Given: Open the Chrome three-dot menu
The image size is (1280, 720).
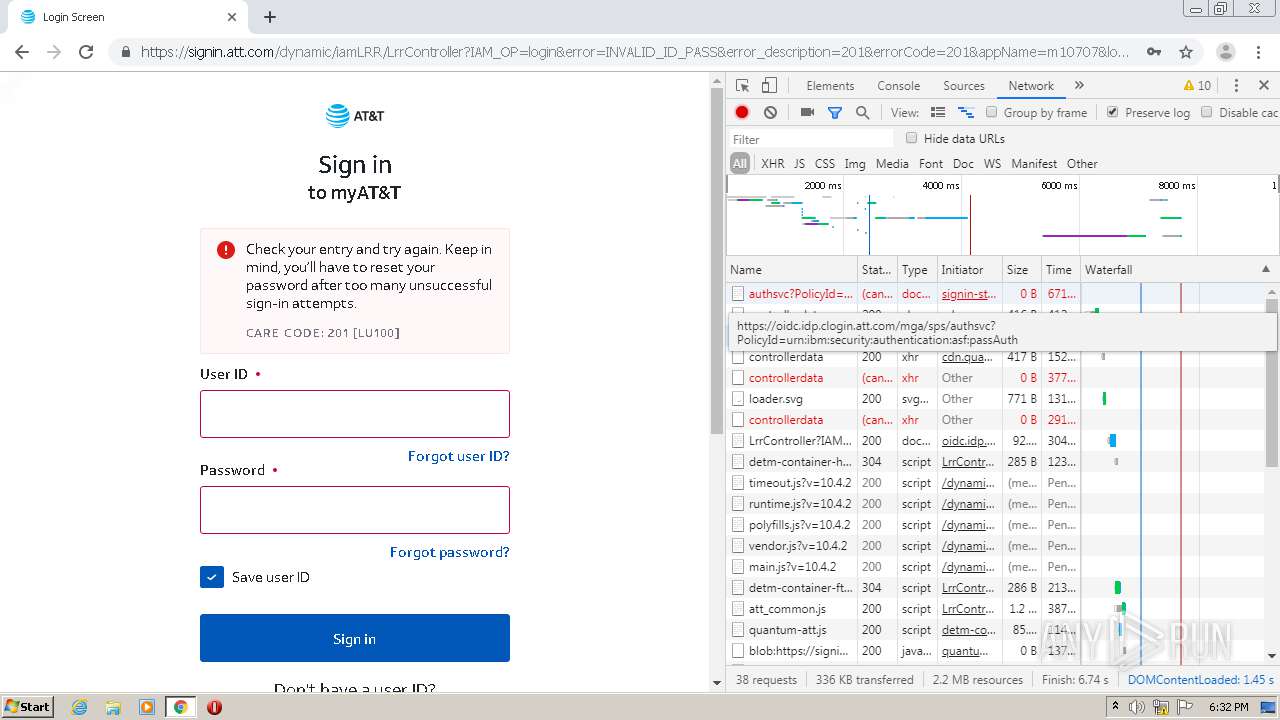Looking at the screenshot, I should [1260, 52].
